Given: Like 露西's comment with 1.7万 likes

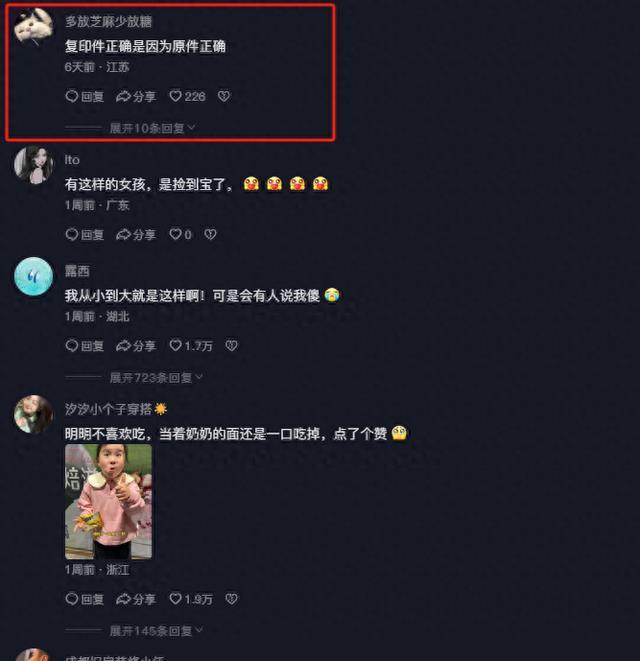Looking at the screenshot, I should click(x=191, y=346).
